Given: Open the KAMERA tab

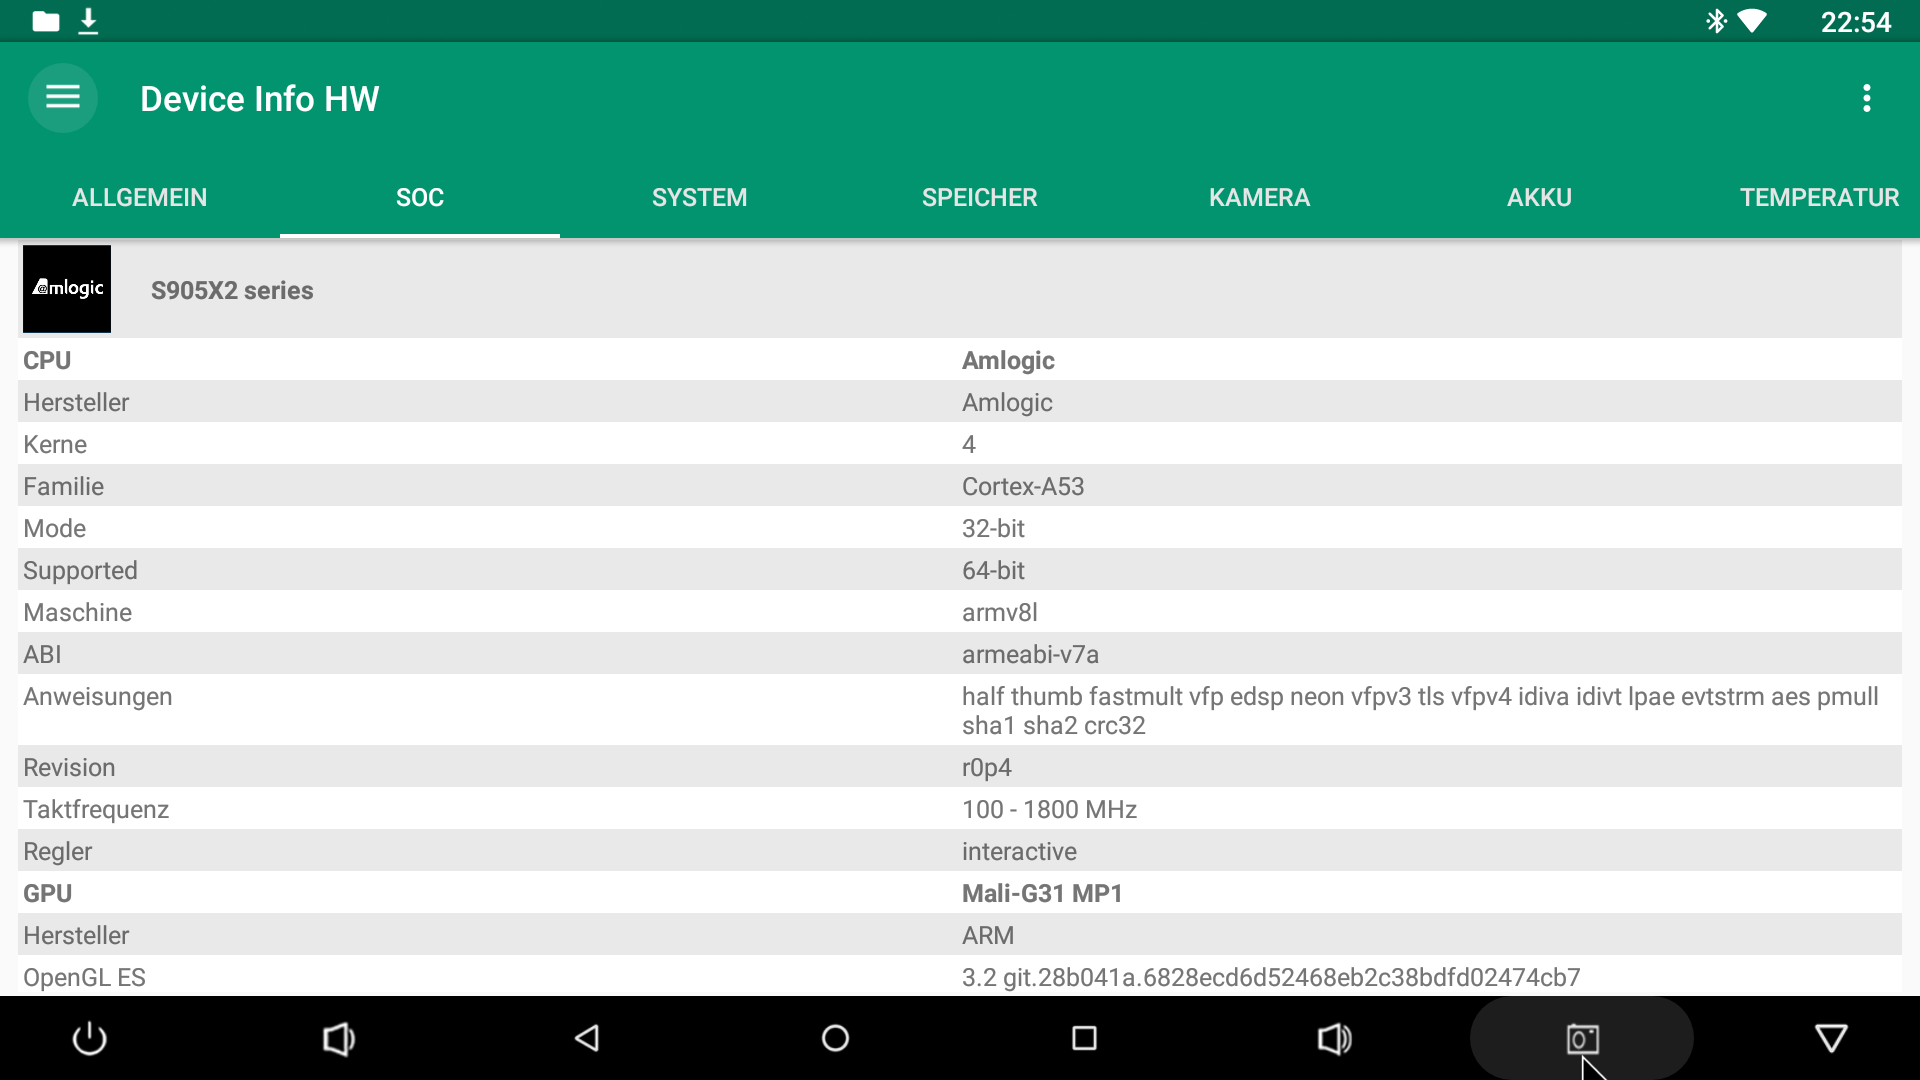Looking at the screenshot, I should 1260,197.
